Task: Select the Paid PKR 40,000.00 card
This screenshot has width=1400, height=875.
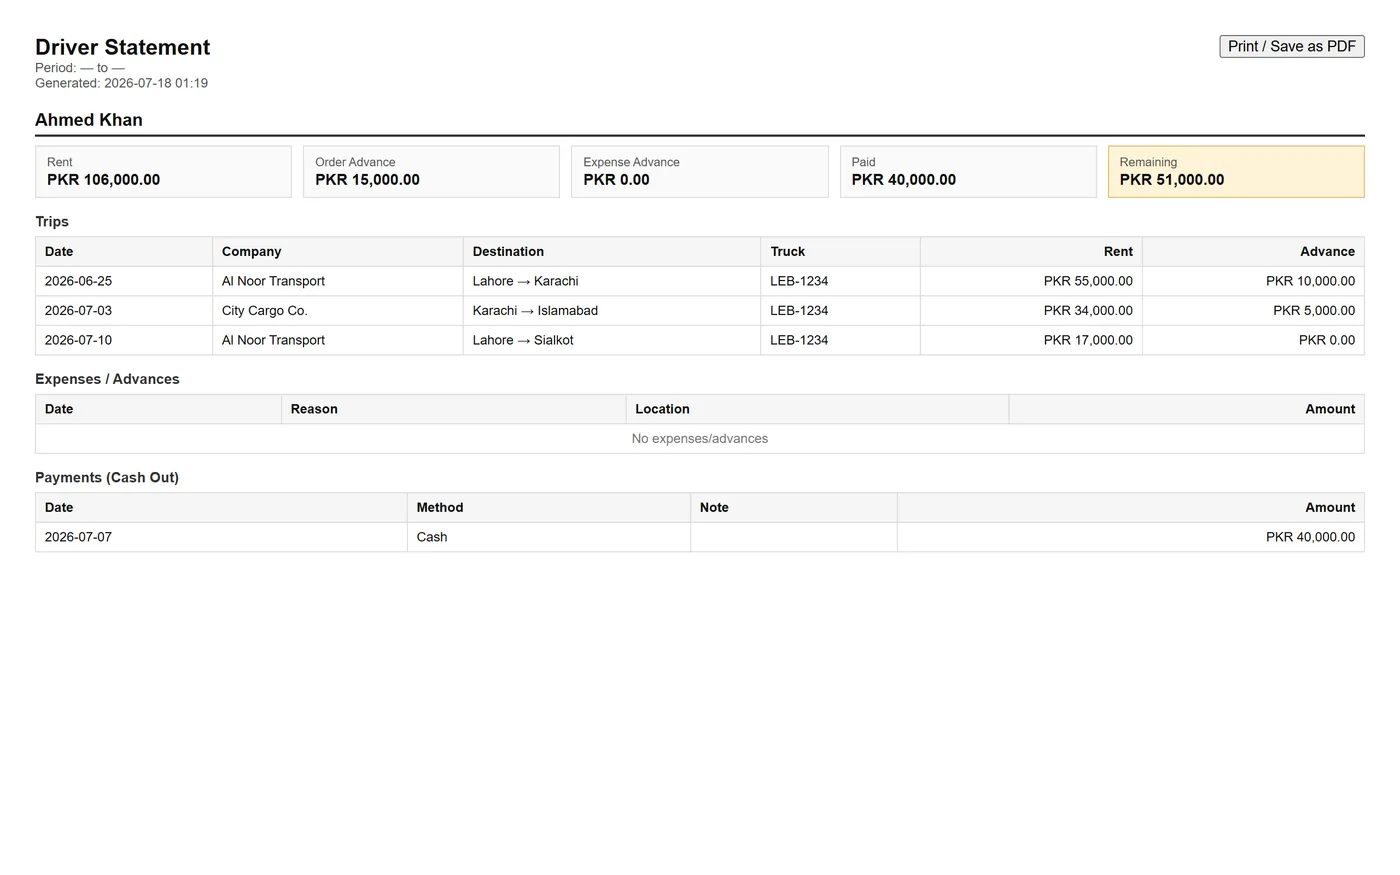Action: 968,172
